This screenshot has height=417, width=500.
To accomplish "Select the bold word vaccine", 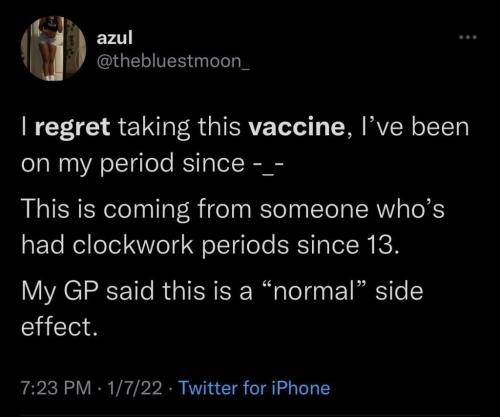I will [297, 128].
